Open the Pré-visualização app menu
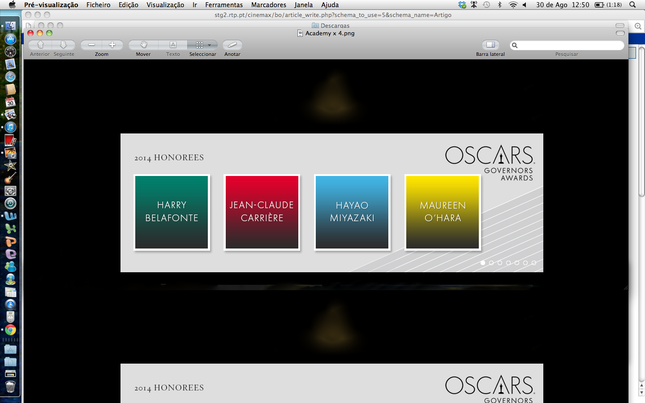Image resolution: width=645 pixels, height=403 pixels. [x=51, y=5]
